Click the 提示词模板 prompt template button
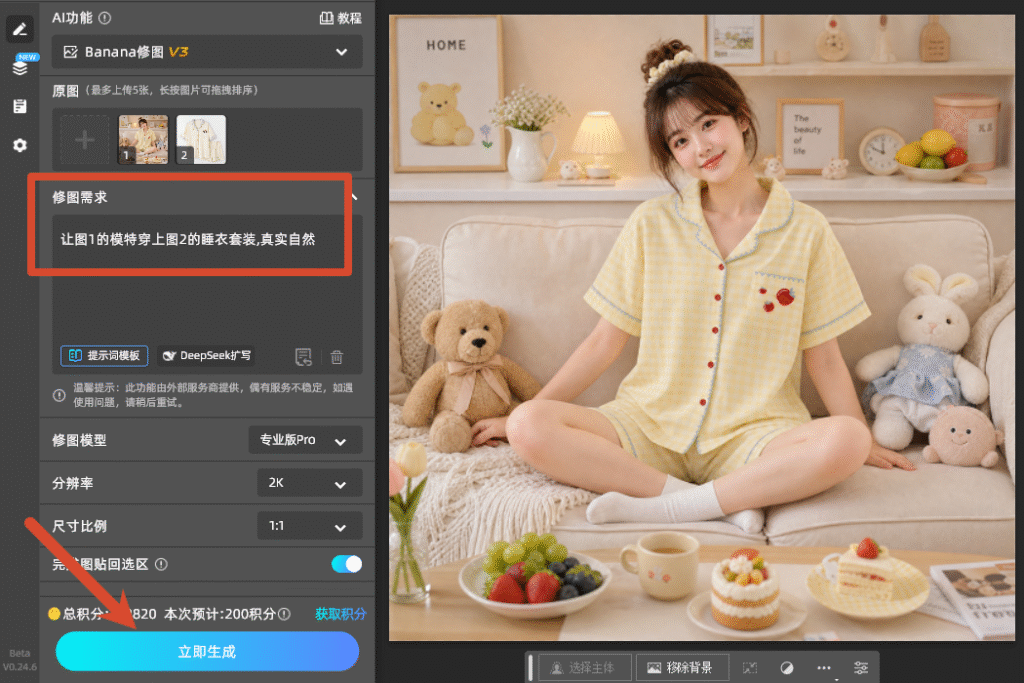This screenshot has height=683, width=1024. click(104, 355)
